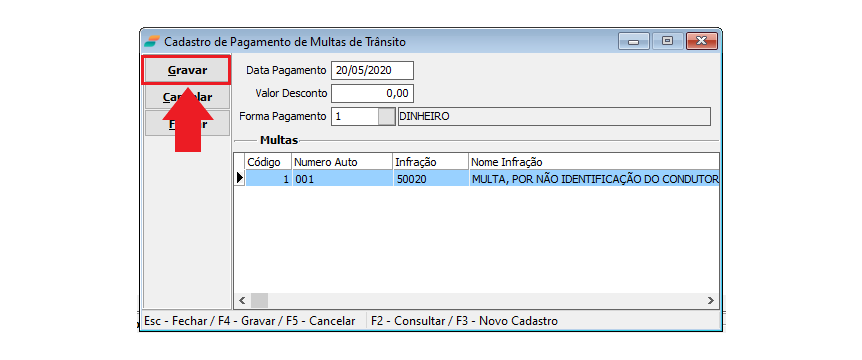Select the Data Pagamento date field
The height and width of the screenshot is (360, 862).
click(x=372, y=70)
